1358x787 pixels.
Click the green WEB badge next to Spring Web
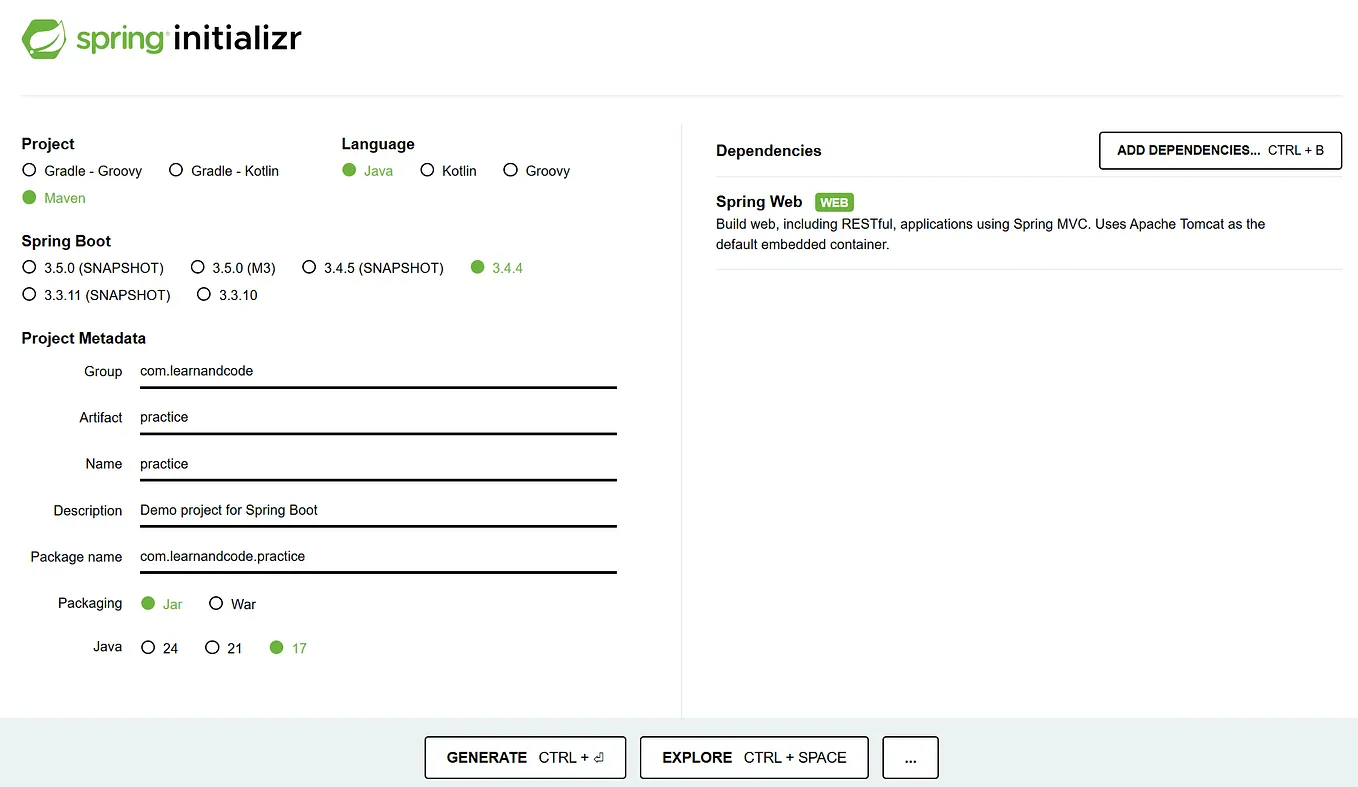[x=834, y=202]
